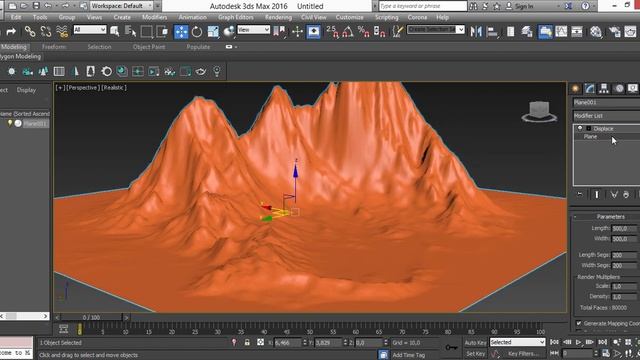
Task: Open the Material Editor icon
Action: tap(596, 31)
